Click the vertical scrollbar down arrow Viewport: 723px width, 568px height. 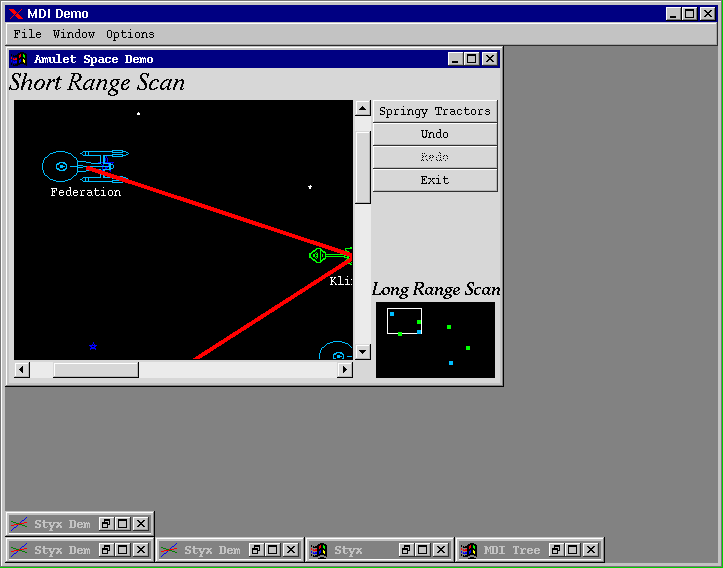[x=363, y=352]
